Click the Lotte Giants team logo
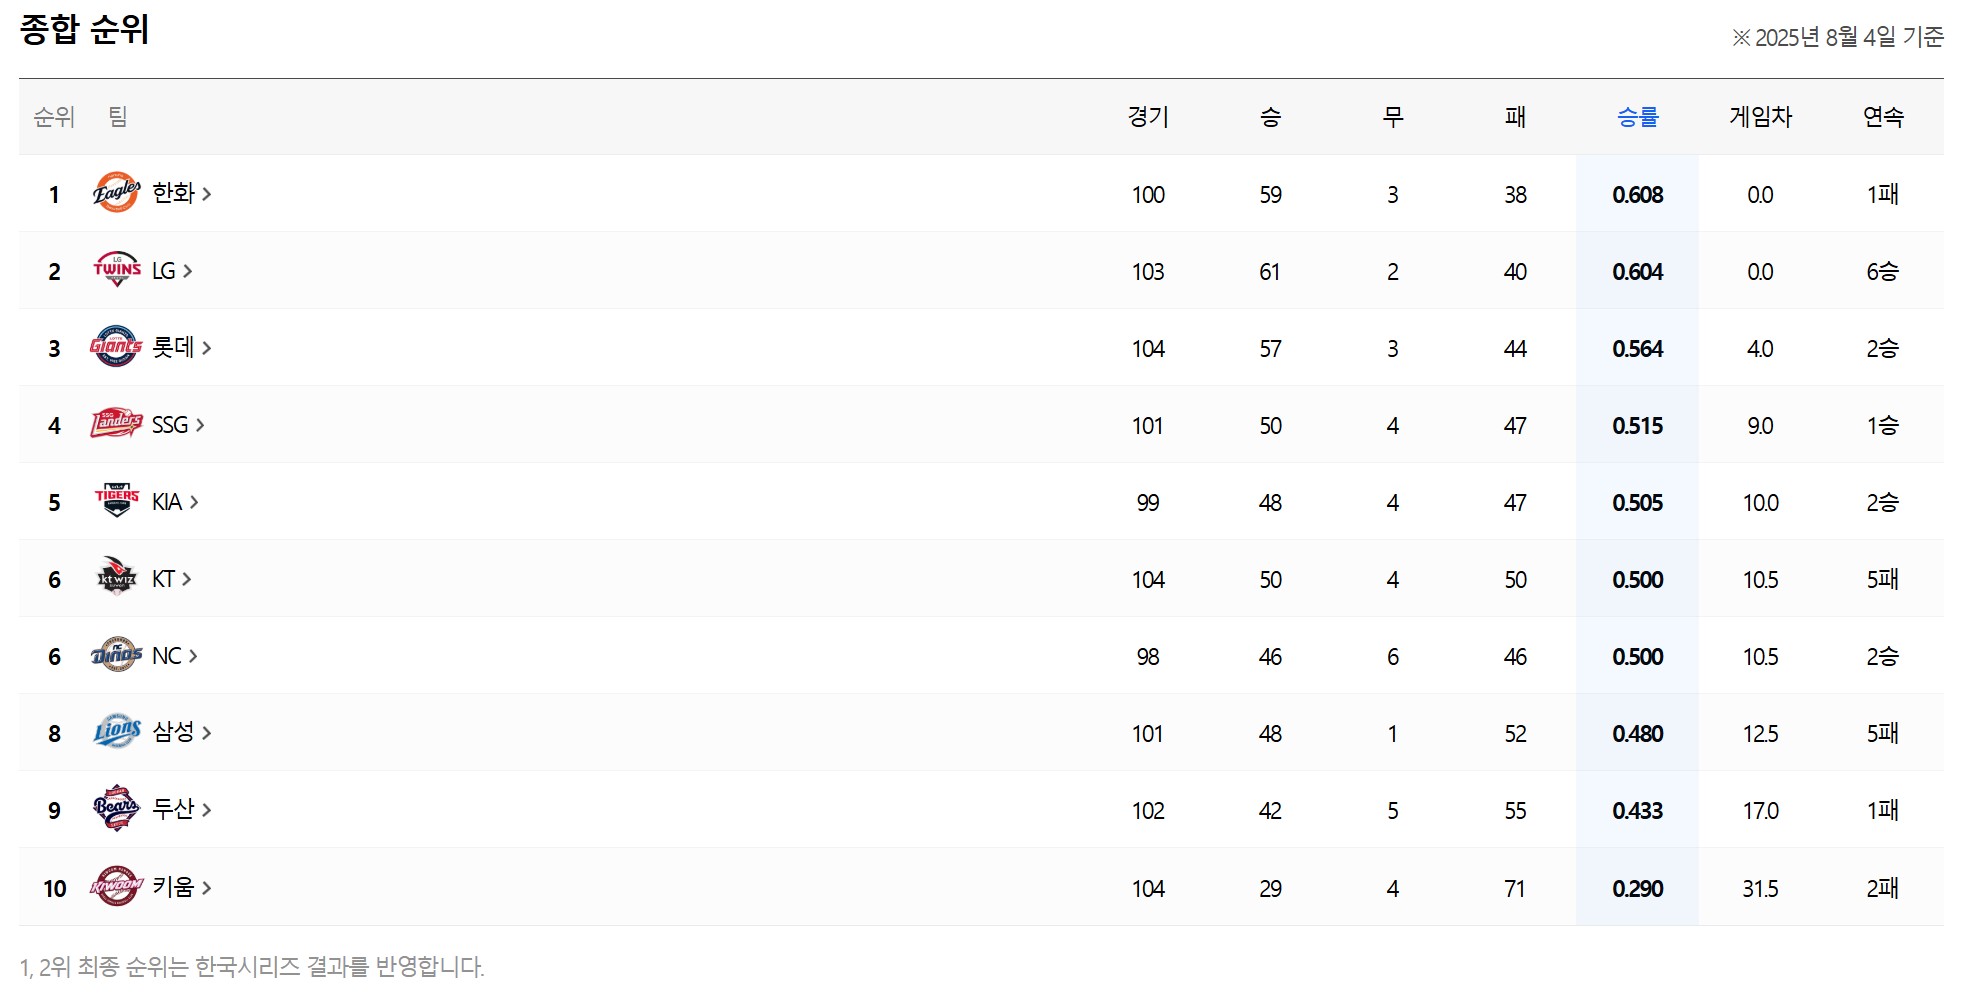Viewport: 1977px width, 997px height. tap(116, 347)
